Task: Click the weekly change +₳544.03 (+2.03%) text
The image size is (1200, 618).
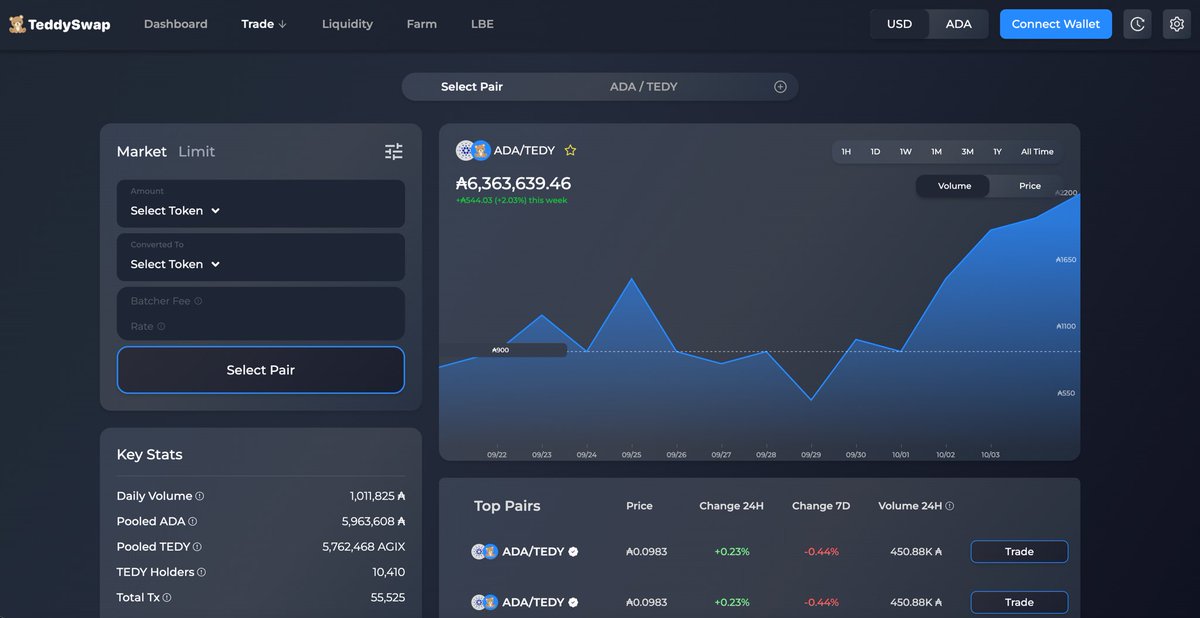Action: point(511,201)
